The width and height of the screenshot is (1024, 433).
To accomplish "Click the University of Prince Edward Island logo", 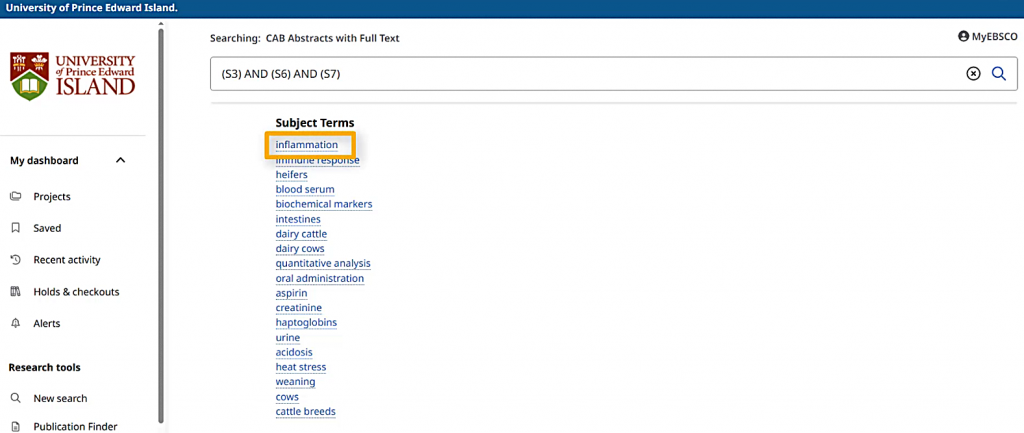I will 73,76.
